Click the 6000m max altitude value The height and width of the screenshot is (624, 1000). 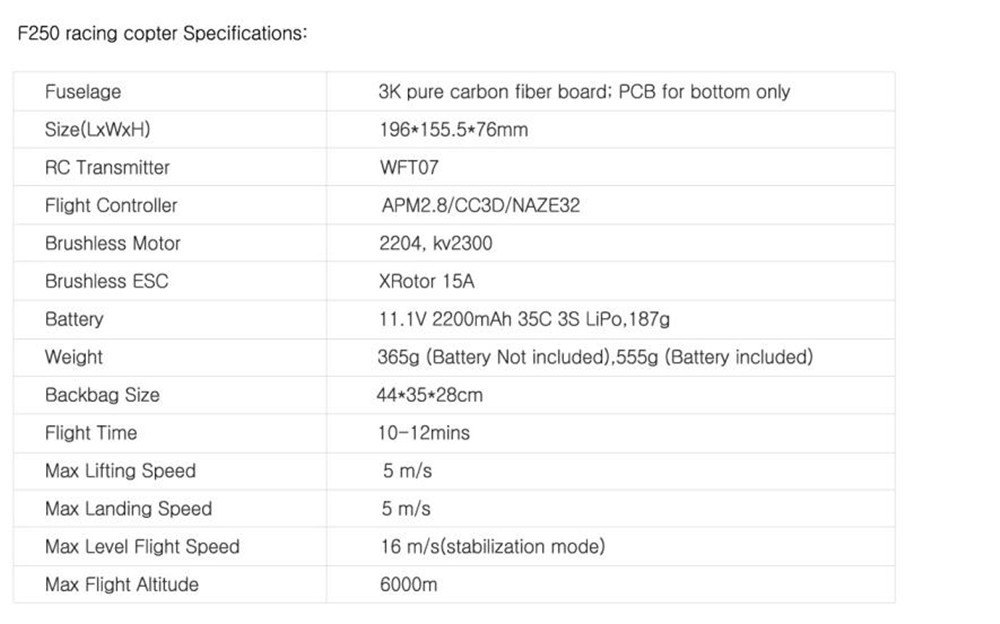408,584
